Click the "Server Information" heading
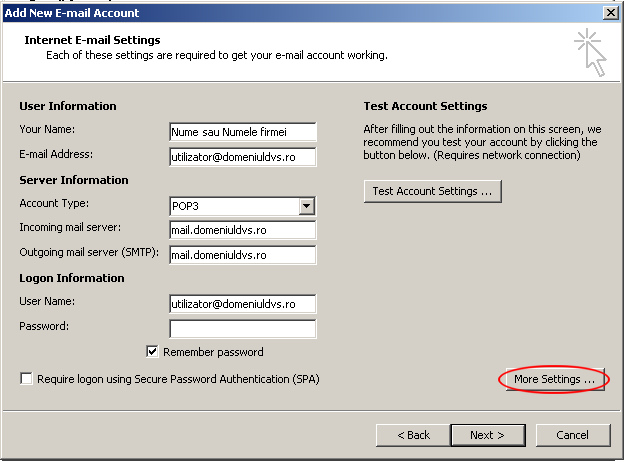The width and height of the screenshot is (625, 462). click(74, 180)
